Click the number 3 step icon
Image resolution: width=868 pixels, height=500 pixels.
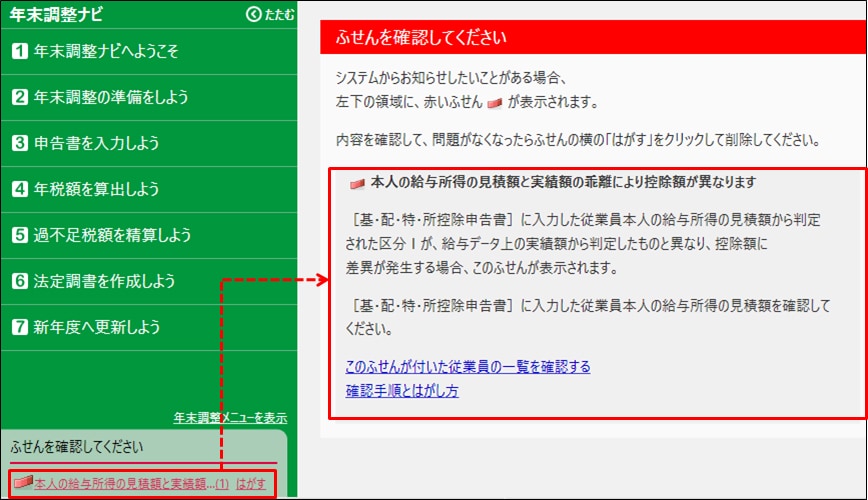[x=19, y=143]
